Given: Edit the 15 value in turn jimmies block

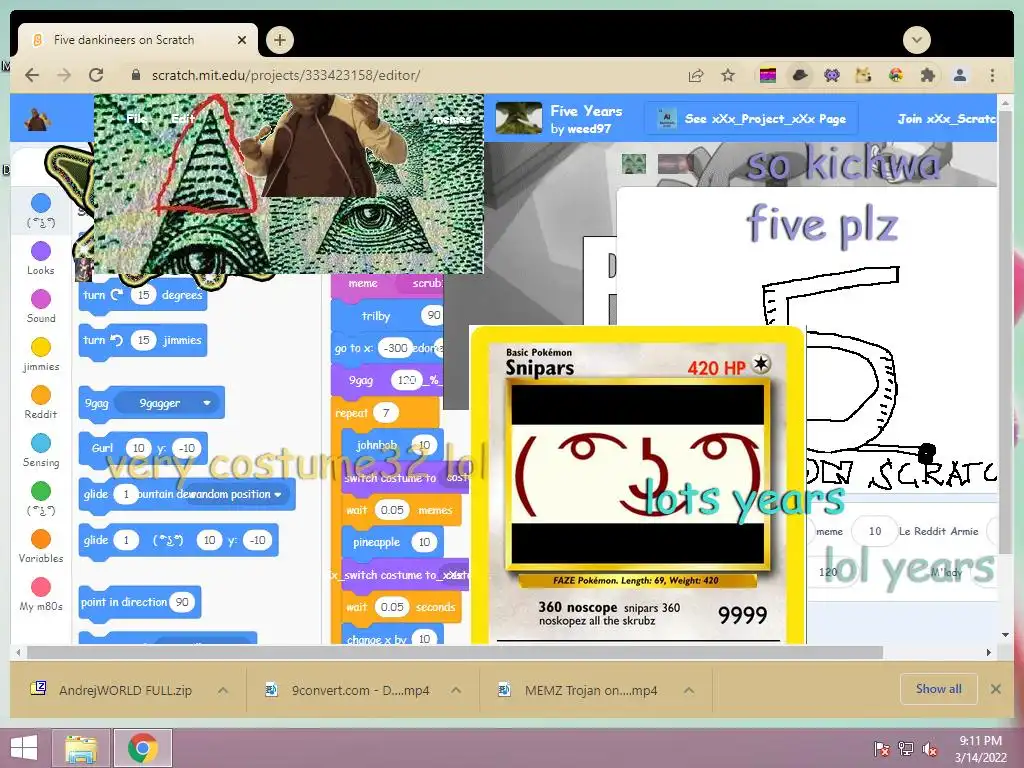Looking at the screenshot, I should click(x=143, y=340).
